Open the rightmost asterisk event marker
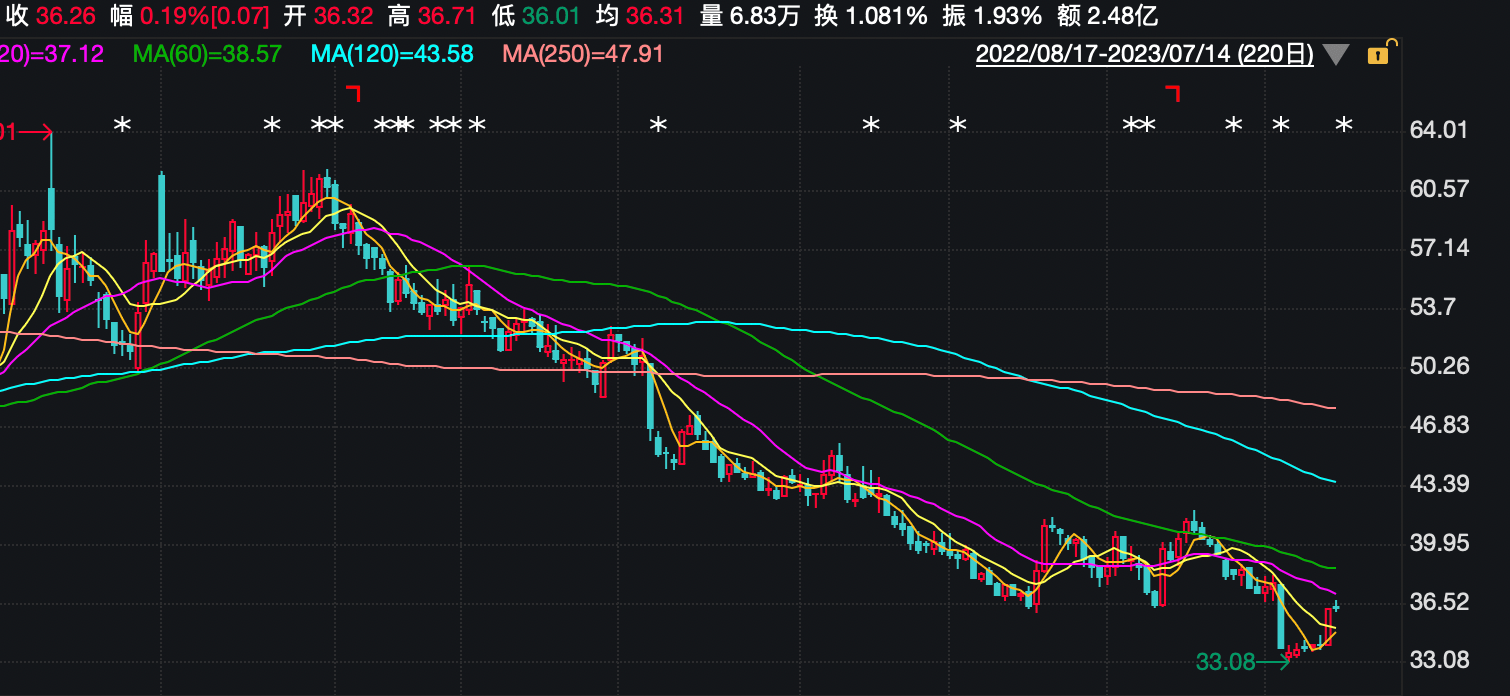This screenshot has width=1510, height=696. point(1344,125)
